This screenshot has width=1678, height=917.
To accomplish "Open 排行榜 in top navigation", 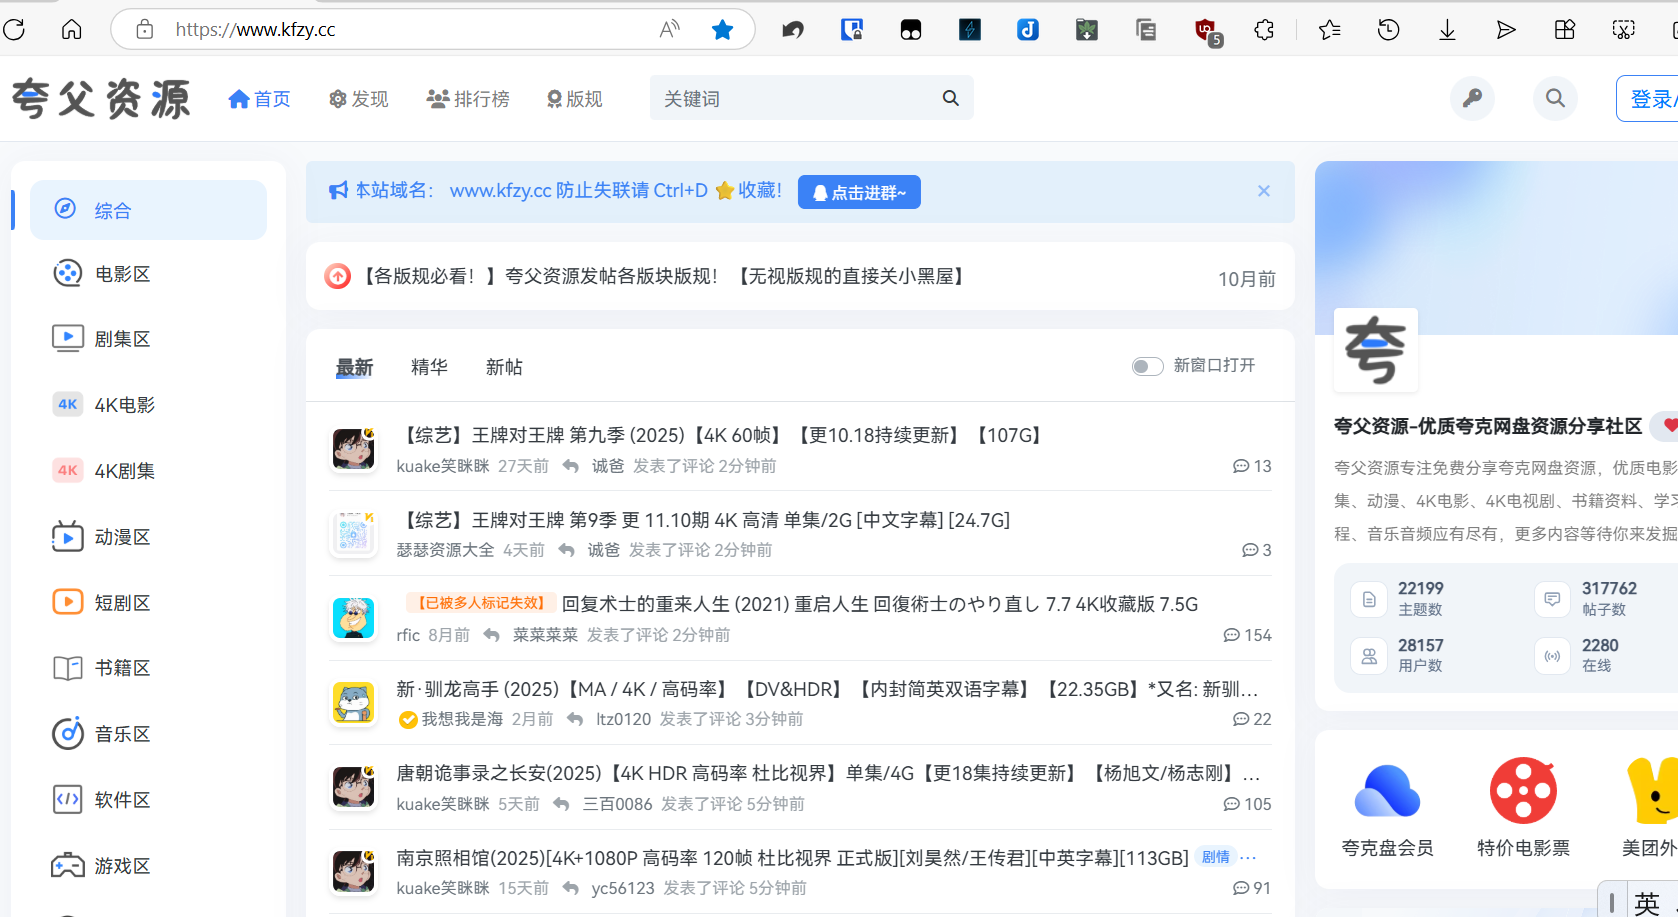I will (x=468, y=99).
